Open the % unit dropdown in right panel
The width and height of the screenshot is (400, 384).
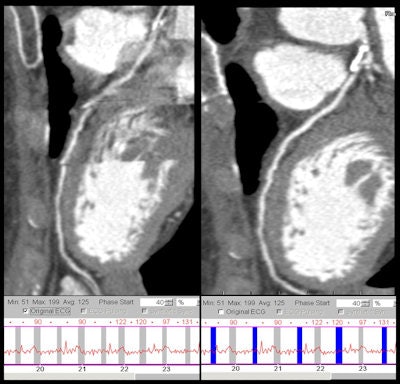coord(383,303)
